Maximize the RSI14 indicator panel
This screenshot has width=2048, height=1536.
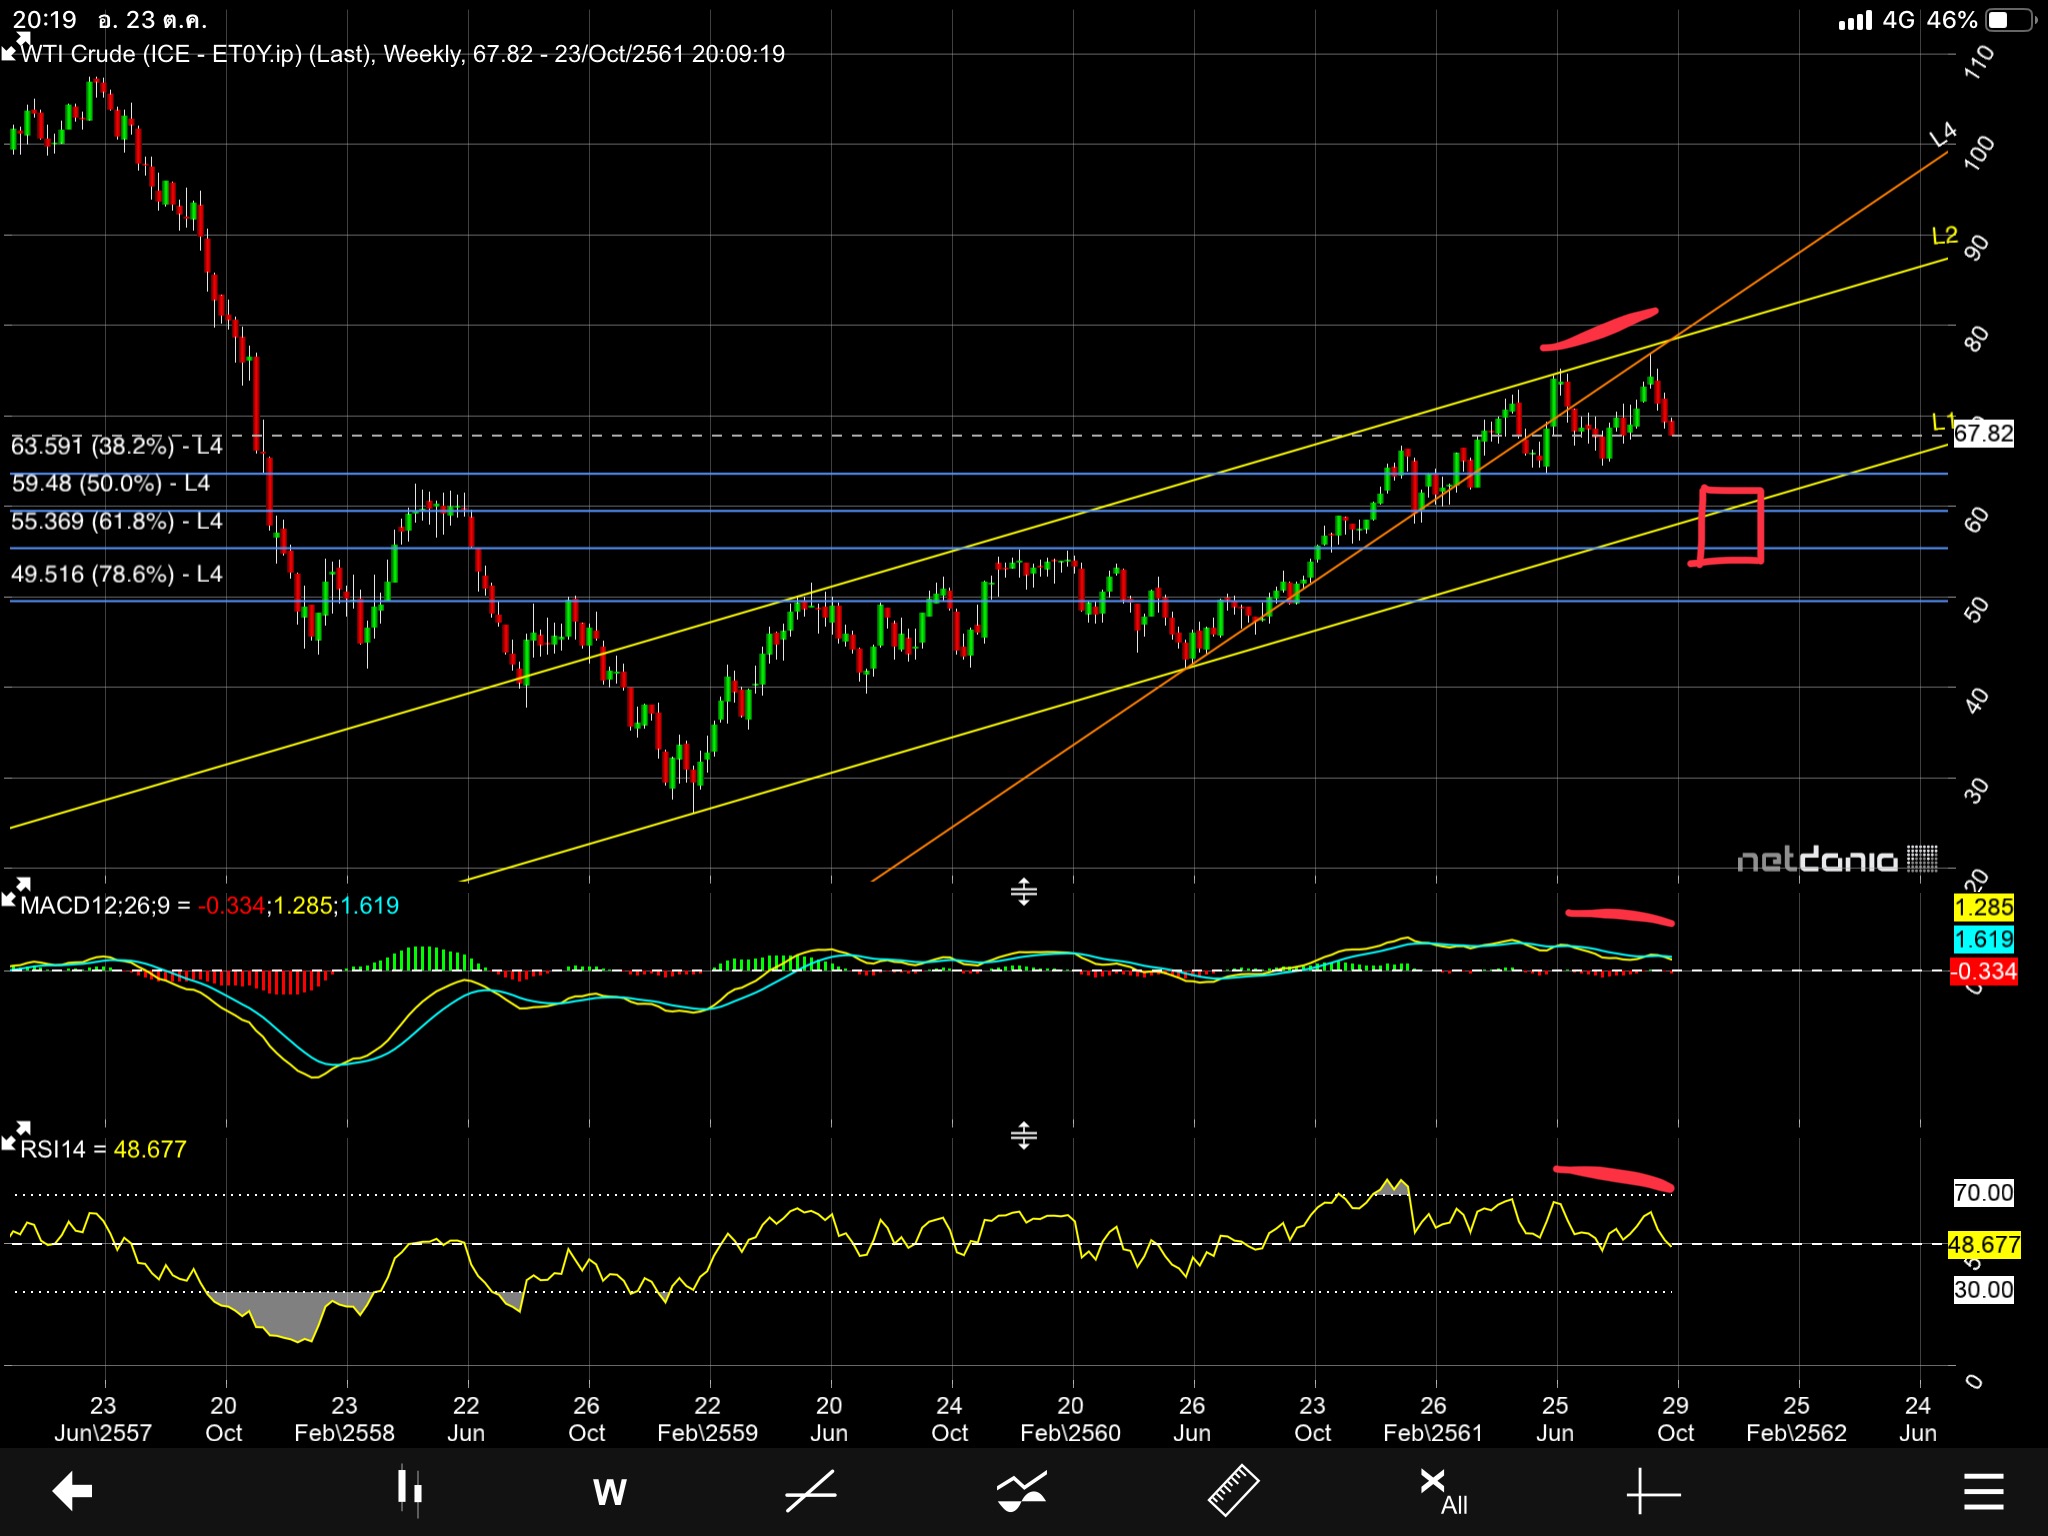(14, 1135)
